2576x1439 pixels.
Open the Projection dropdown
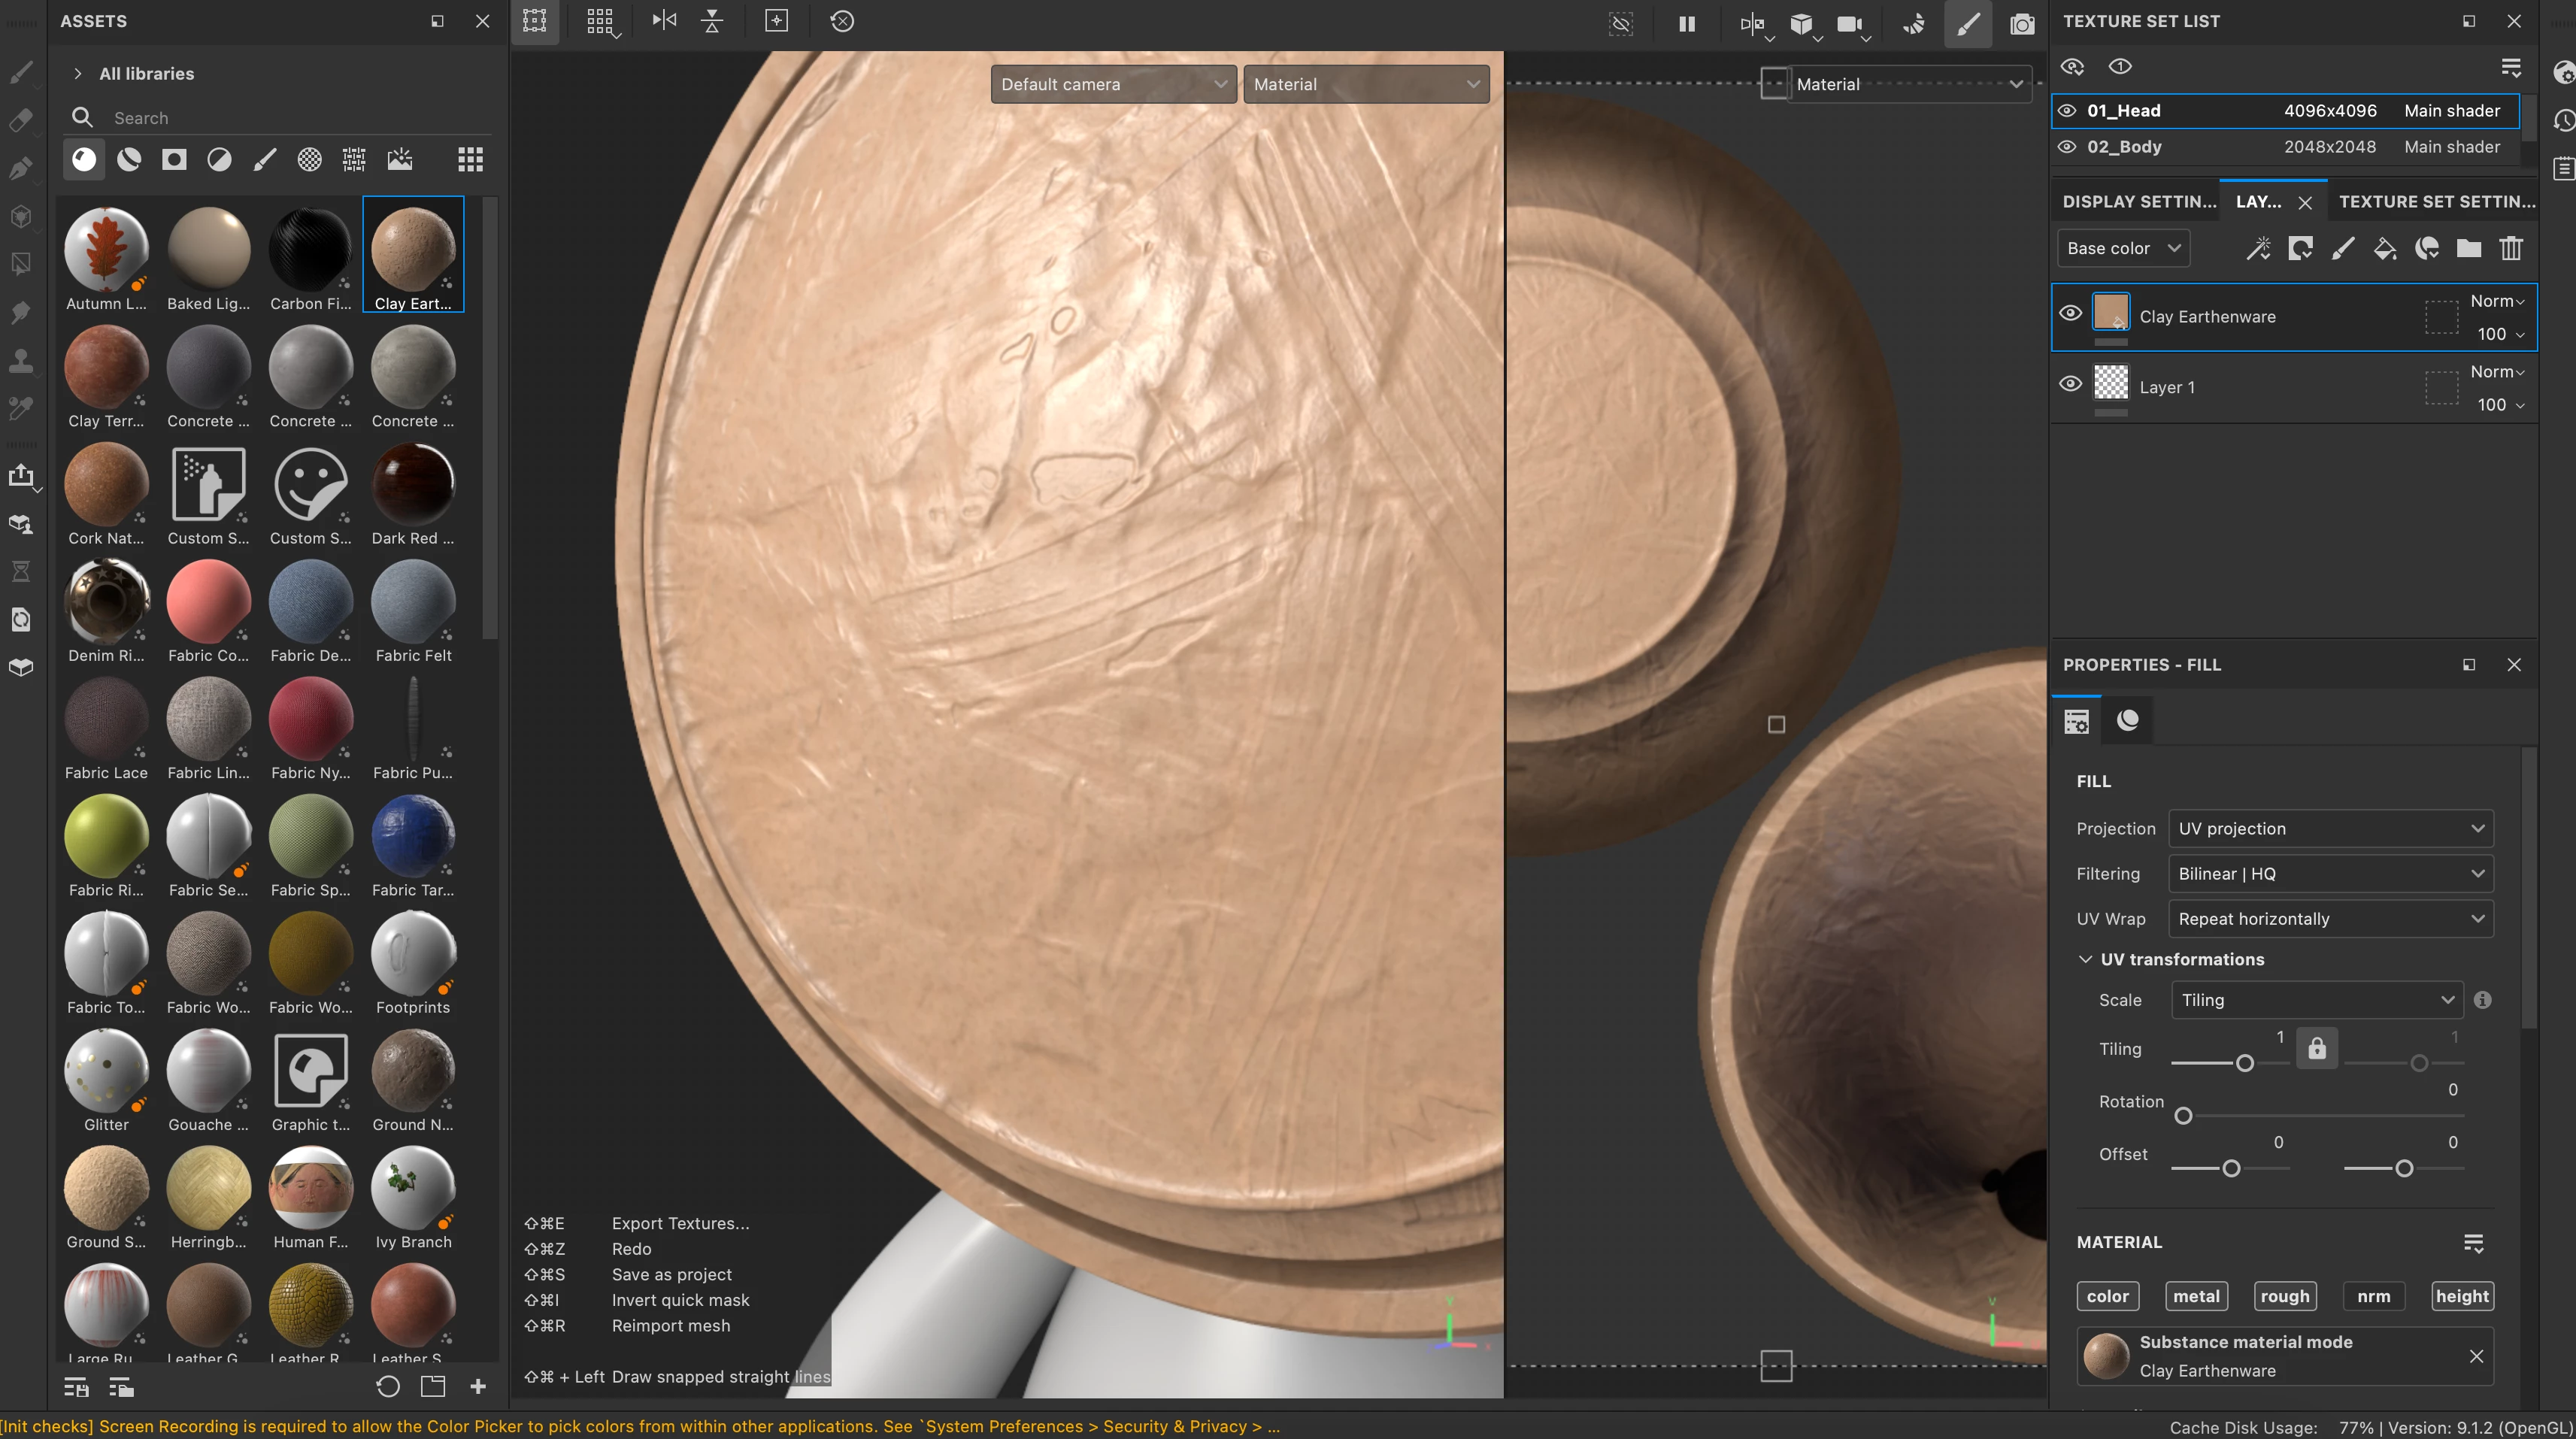coord(2330,828)
